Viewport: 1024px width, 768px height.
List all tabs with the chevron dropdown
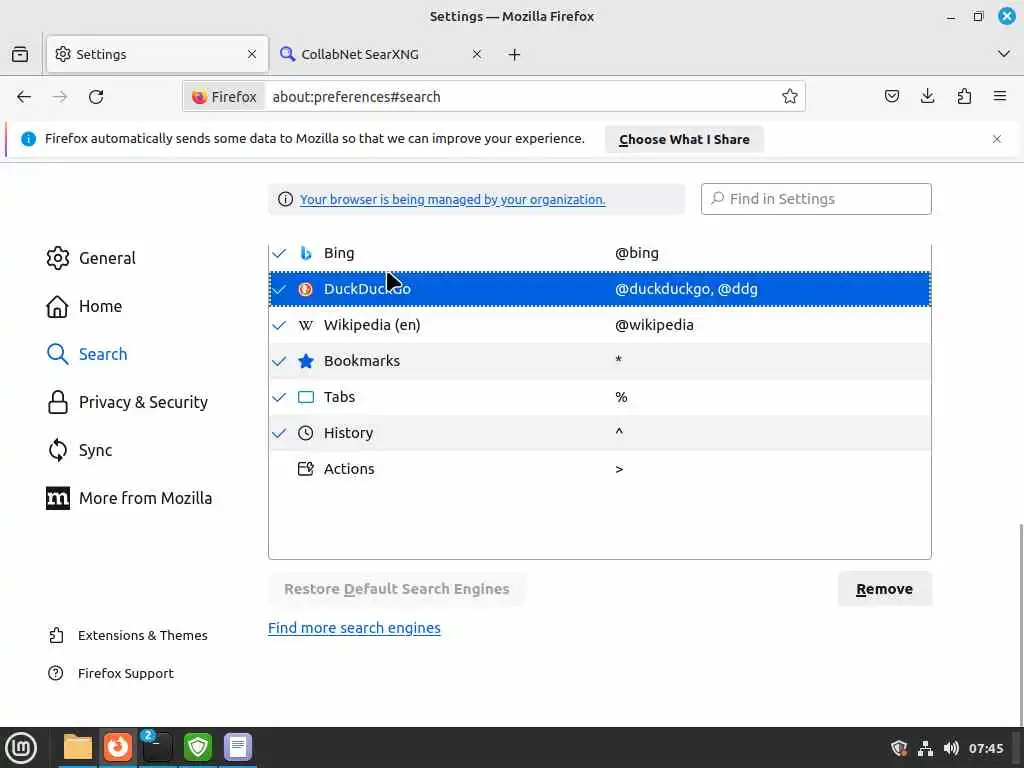[x=1004, y=54]
